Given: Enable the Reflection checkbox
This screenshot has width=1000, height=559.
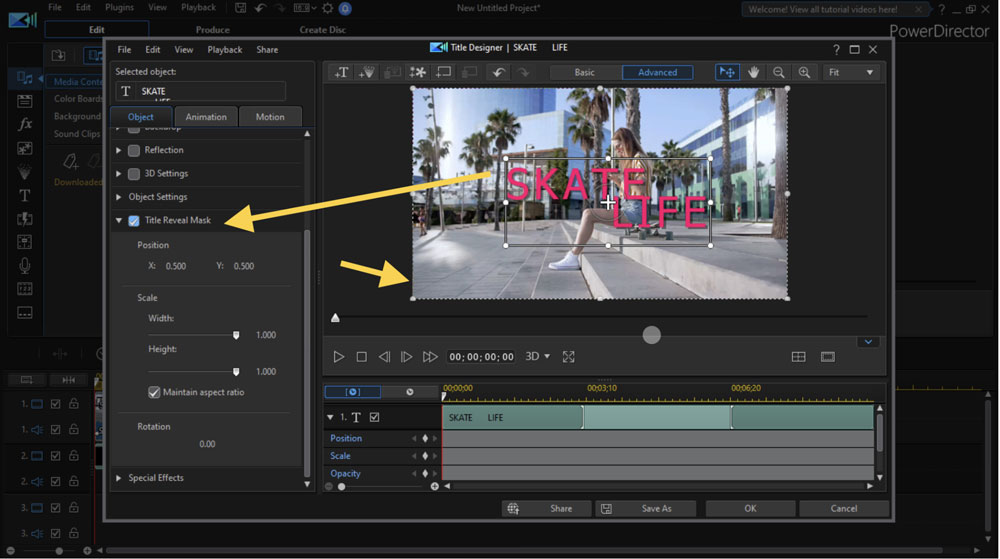Looking at the screenshot, I should click(134, 150).
